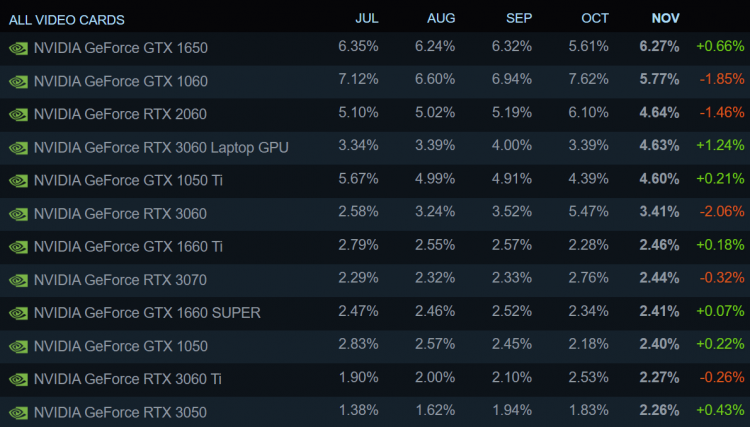
Task: Click the 6.27% November share for GTX 1650
Action: click(x=659, y=46)
